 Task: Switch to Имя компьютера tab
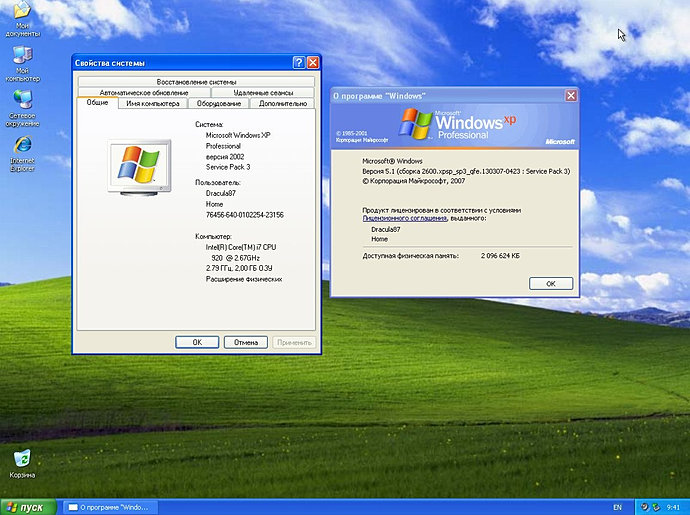coord(153,103)
